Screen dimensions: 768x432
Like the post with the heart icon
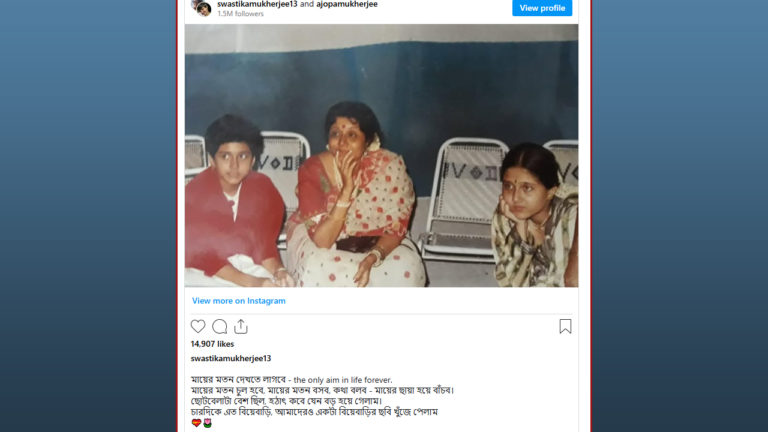[x=198, y=326]
